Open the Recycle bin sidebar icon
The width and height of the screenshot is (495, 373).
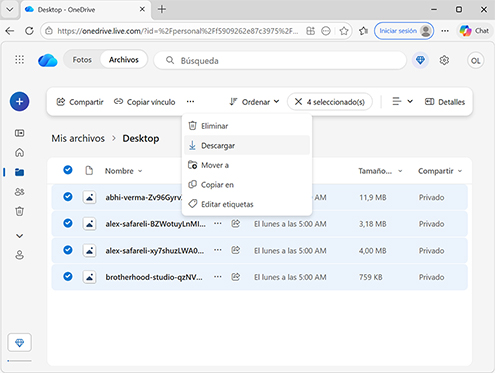coord(20,211)
